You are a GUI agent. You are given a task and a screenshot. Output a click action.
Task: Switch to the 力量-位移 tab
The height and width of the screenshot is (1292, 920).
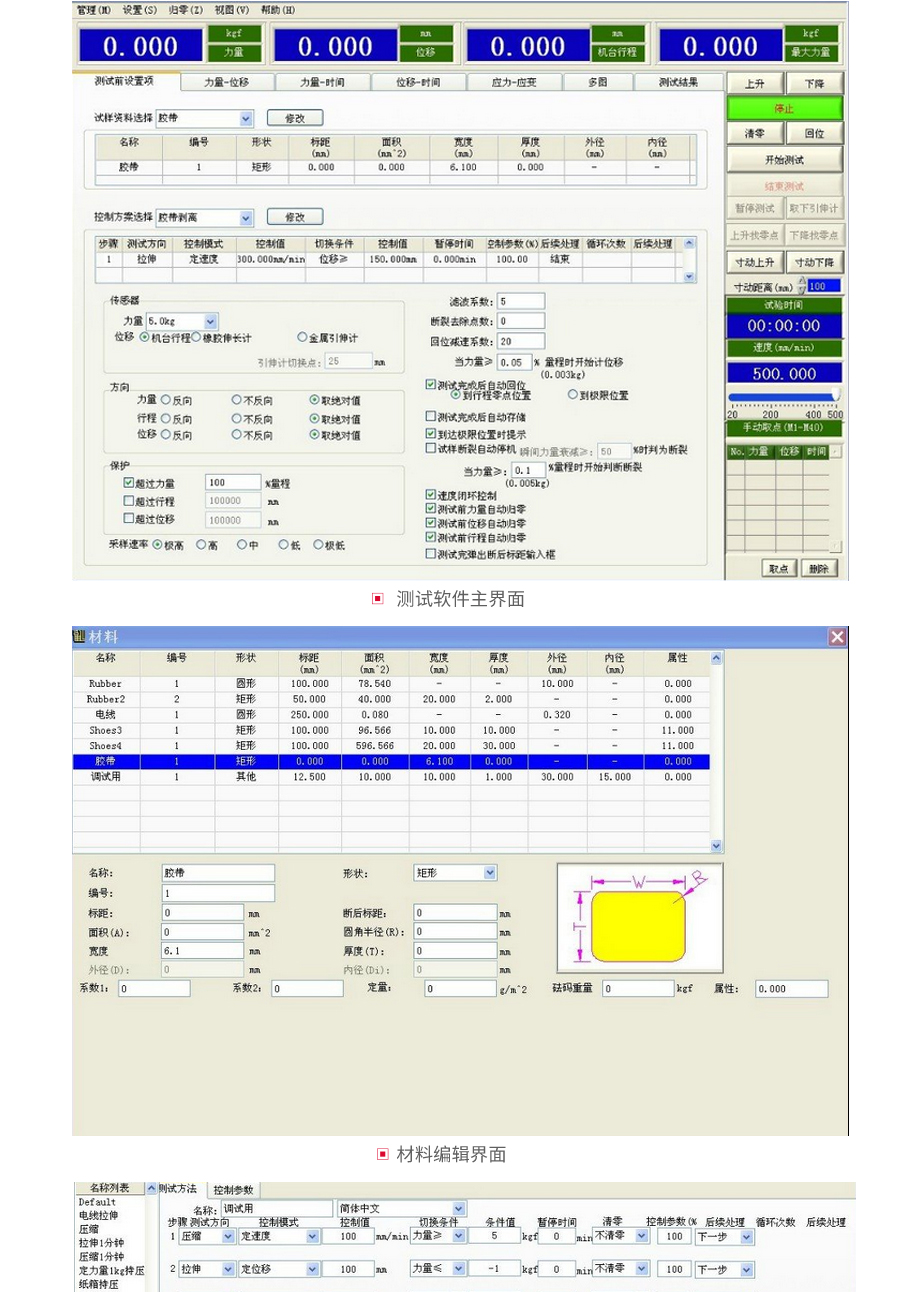226,83
